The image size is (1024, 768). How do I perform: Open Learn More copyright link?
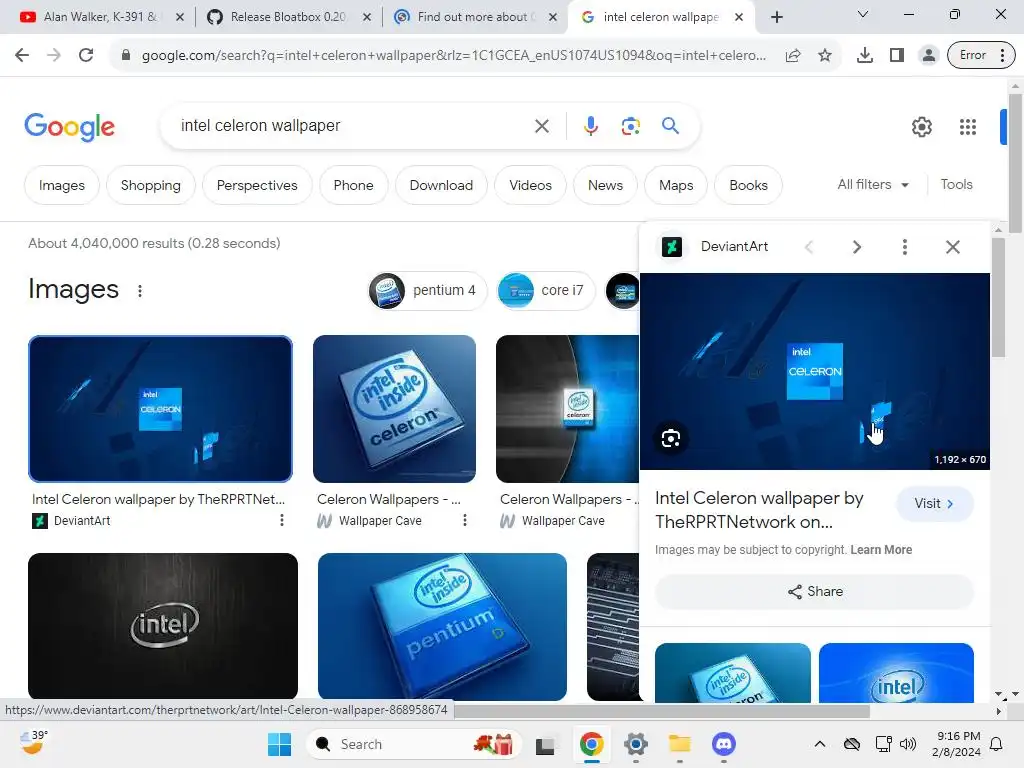point(881,550)
